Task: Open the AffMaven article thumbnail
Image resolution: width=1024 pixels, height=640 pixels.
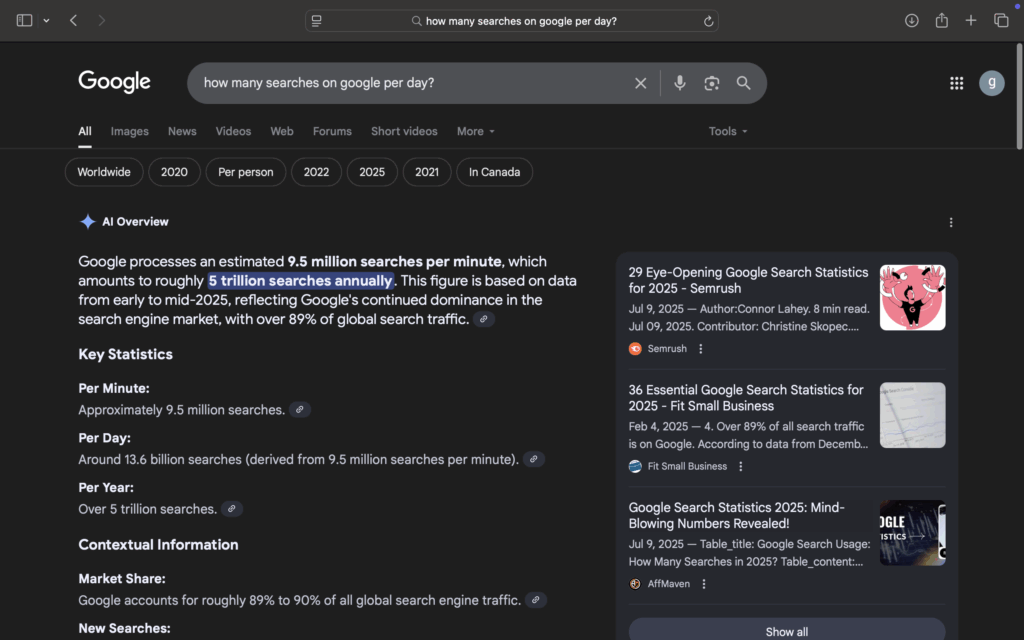Action: [912, 532]
